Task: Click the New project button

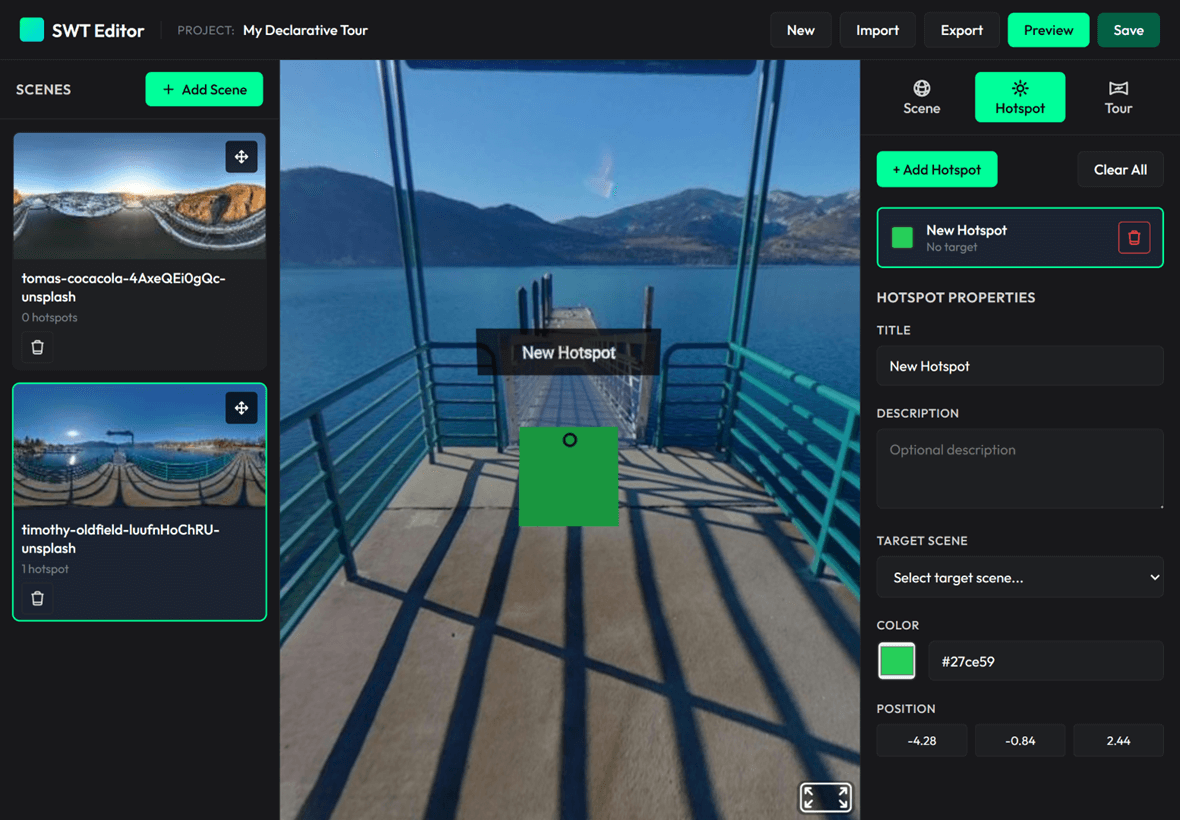Action: coord(801,30)
